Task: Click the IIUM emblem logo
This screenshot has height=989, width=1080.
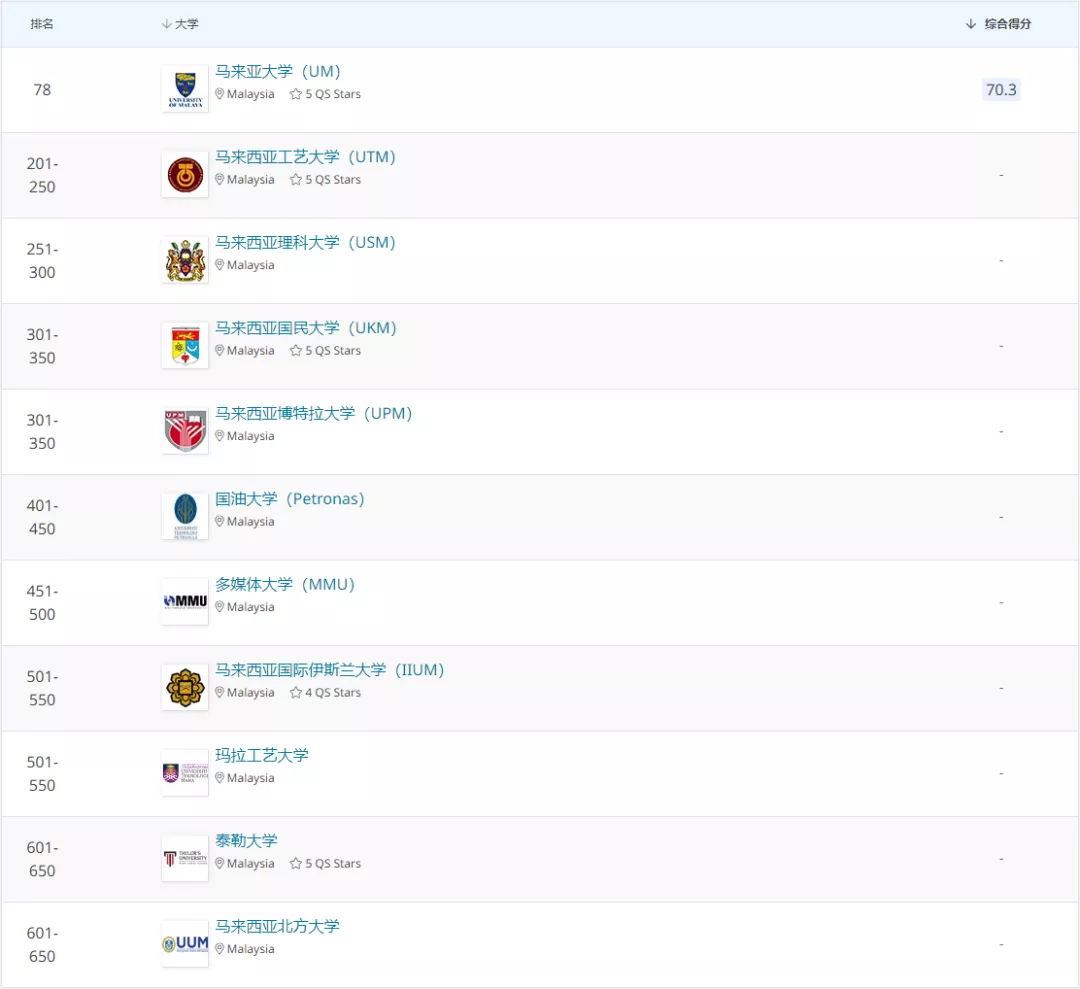Action: [x=185, y=687]
